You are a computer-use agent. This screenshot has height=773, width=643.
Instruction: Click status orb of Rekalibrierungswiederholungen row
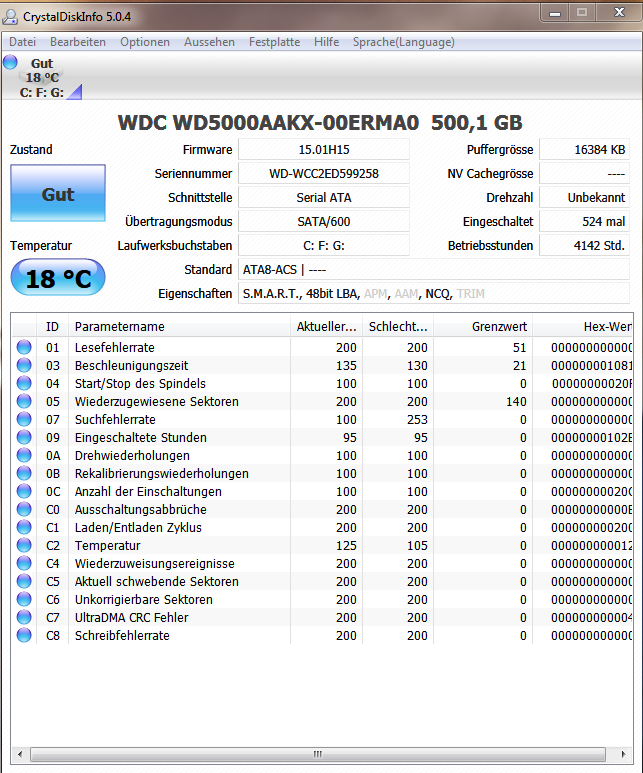24,473
